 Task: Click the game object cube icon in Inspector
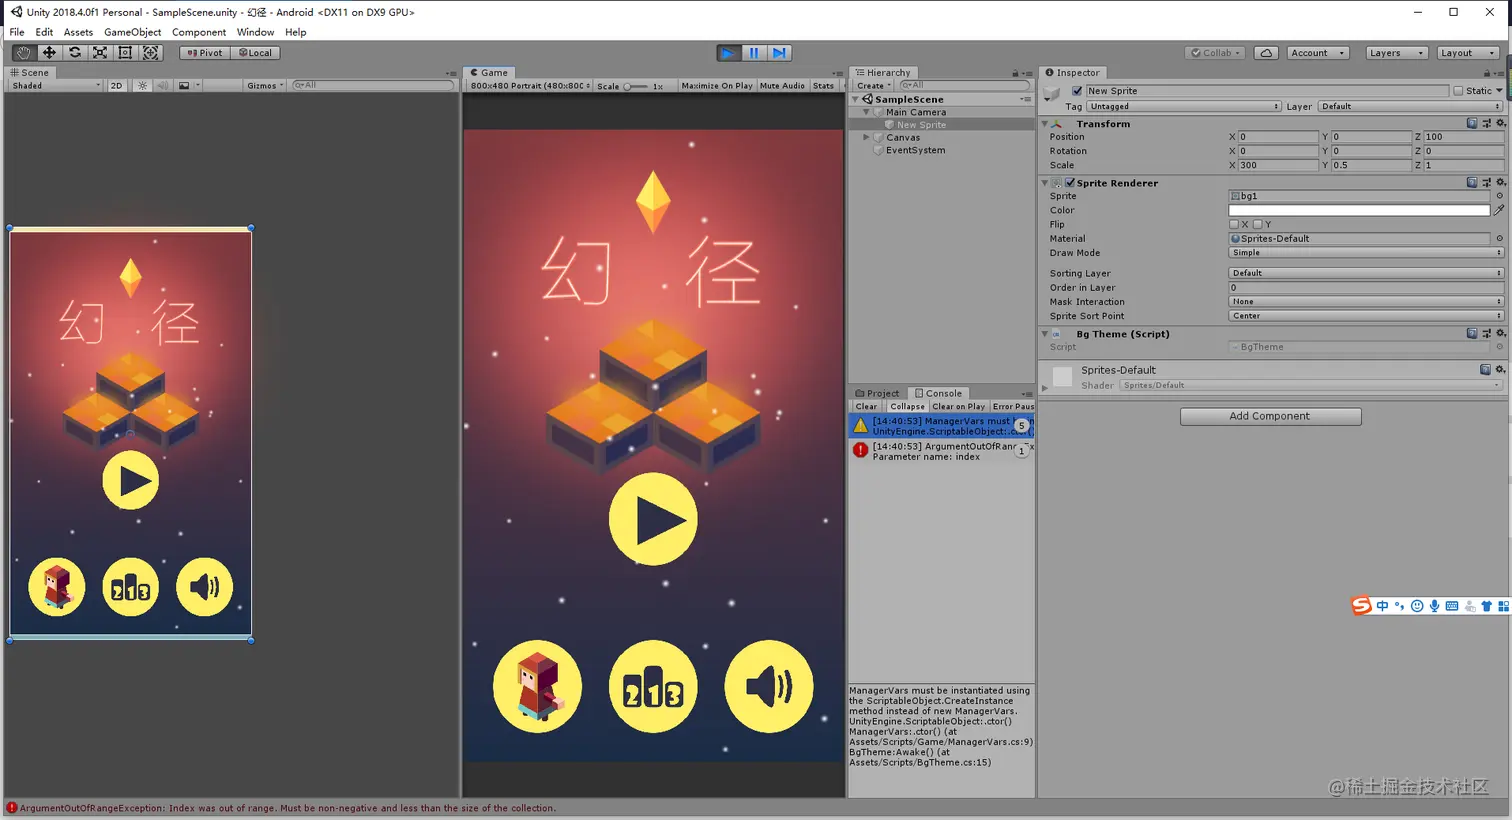pyautogui.click(x=1052, y=92)
